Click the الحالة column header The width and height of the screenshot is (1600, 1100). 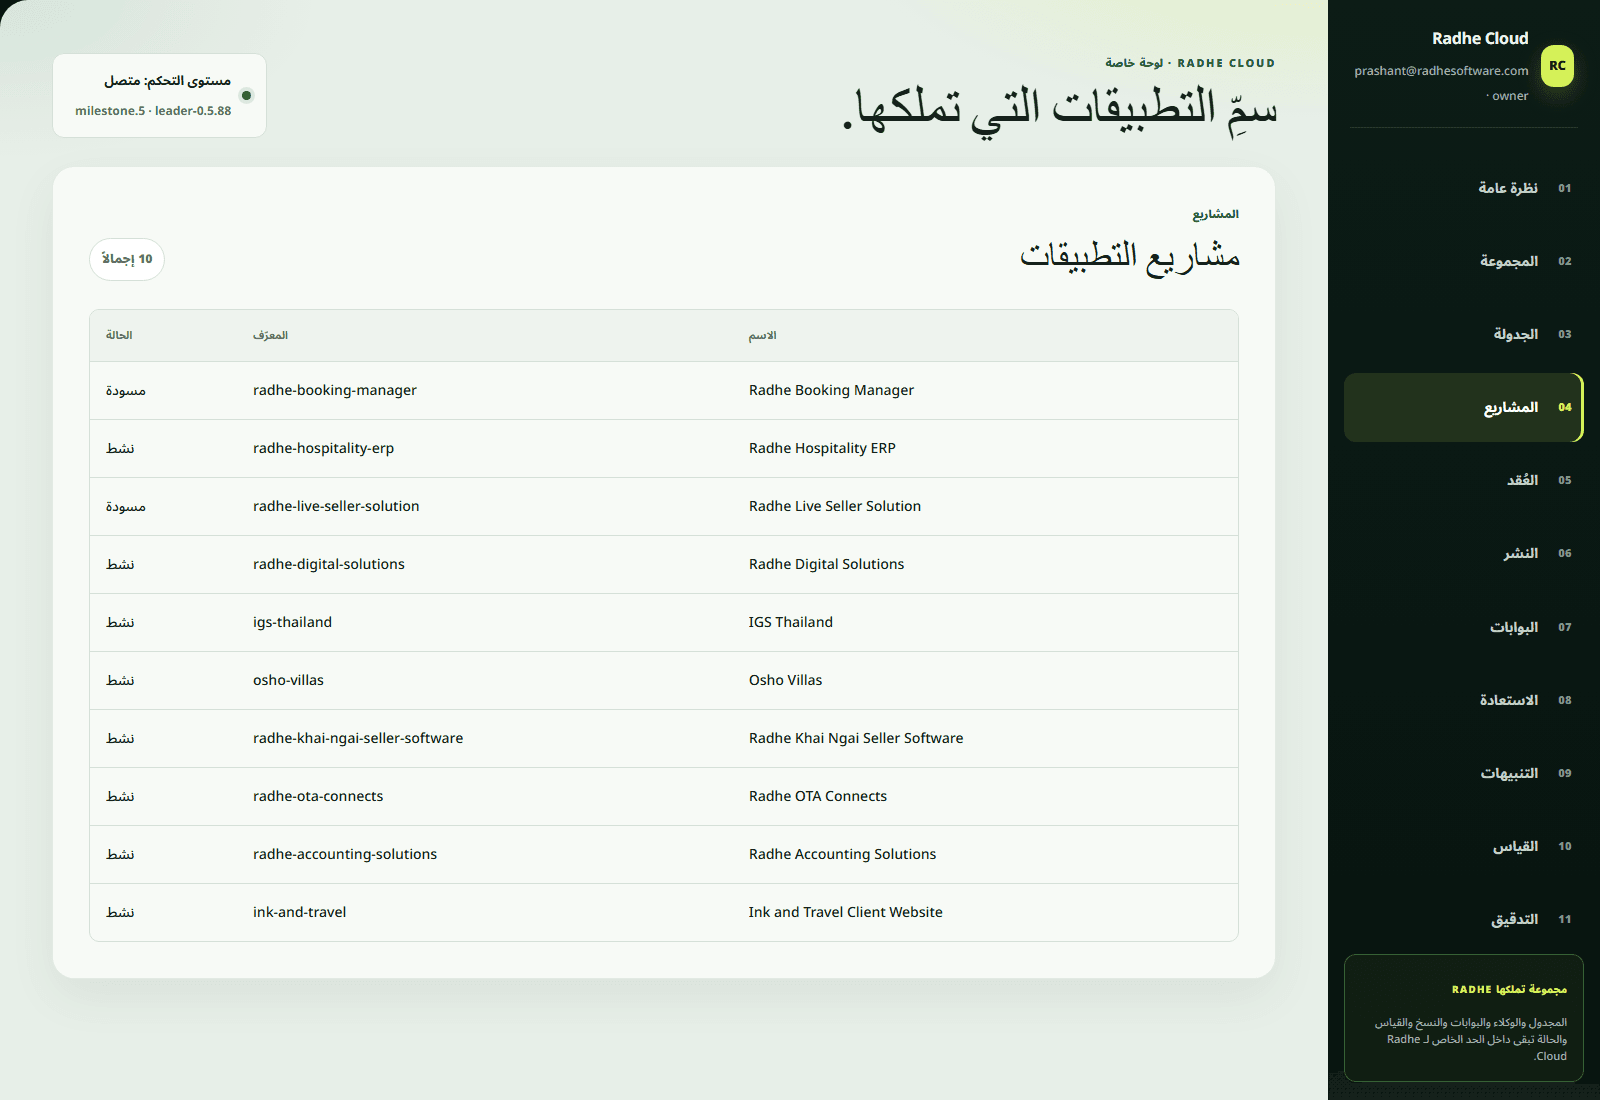[119, 336]
